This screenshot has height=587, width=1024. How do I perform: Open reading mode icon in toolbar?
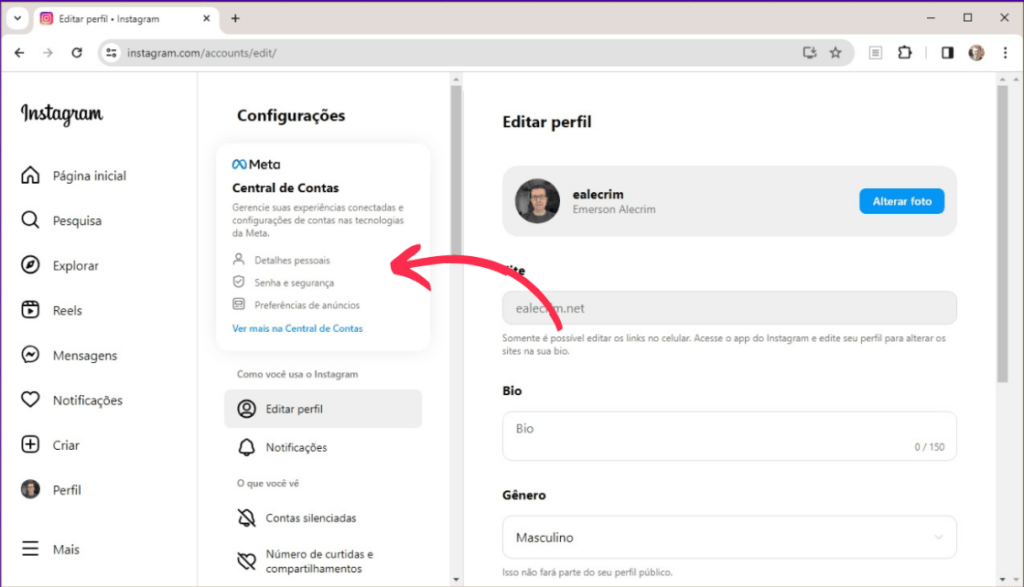[x=876, y=53]
